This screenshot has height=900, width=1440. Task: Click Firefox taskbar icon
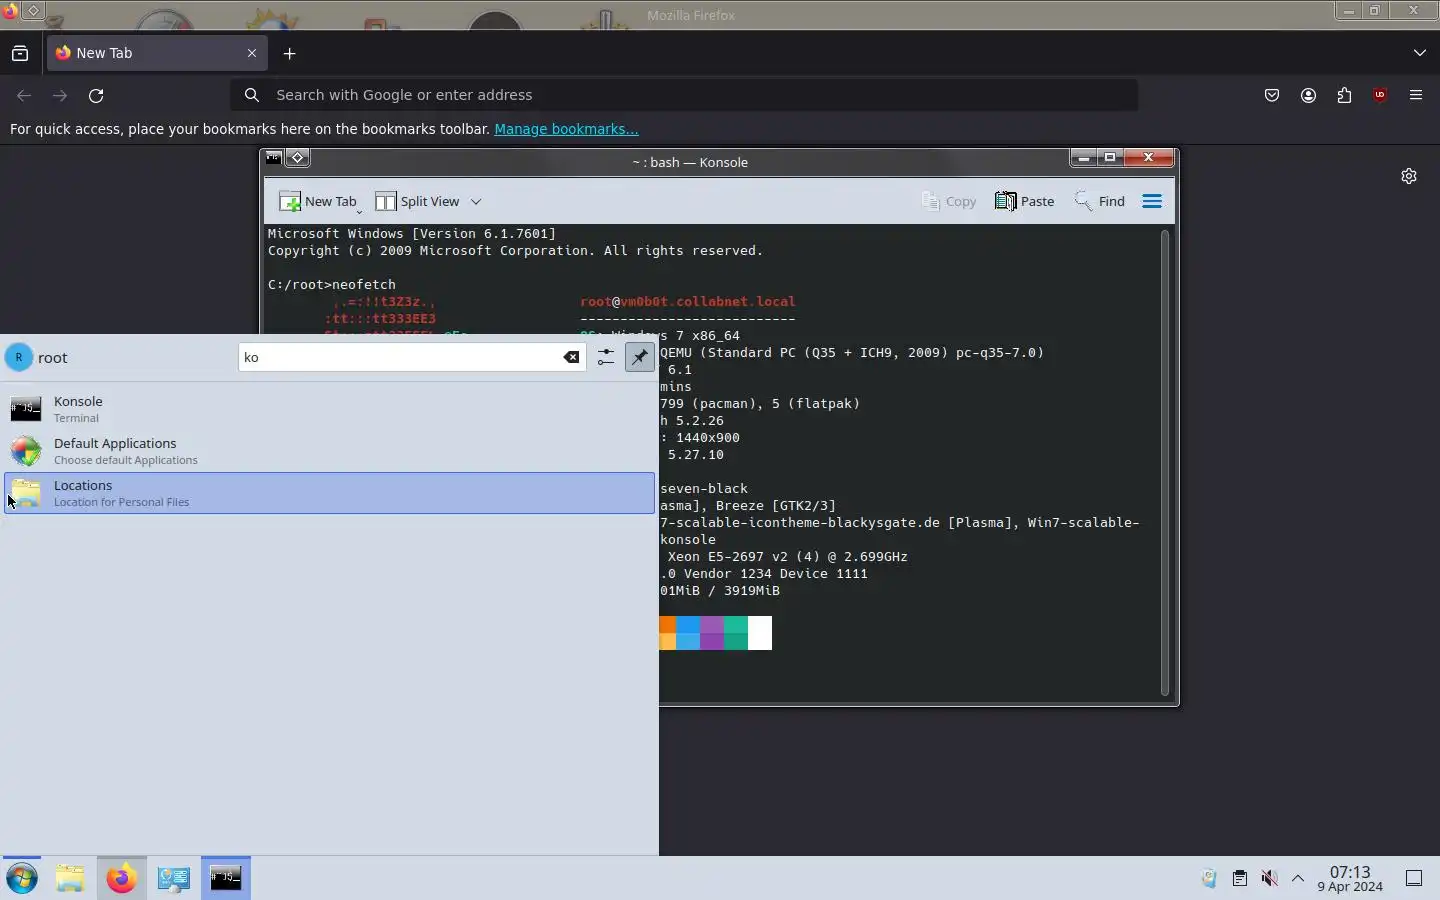(122, 878)
